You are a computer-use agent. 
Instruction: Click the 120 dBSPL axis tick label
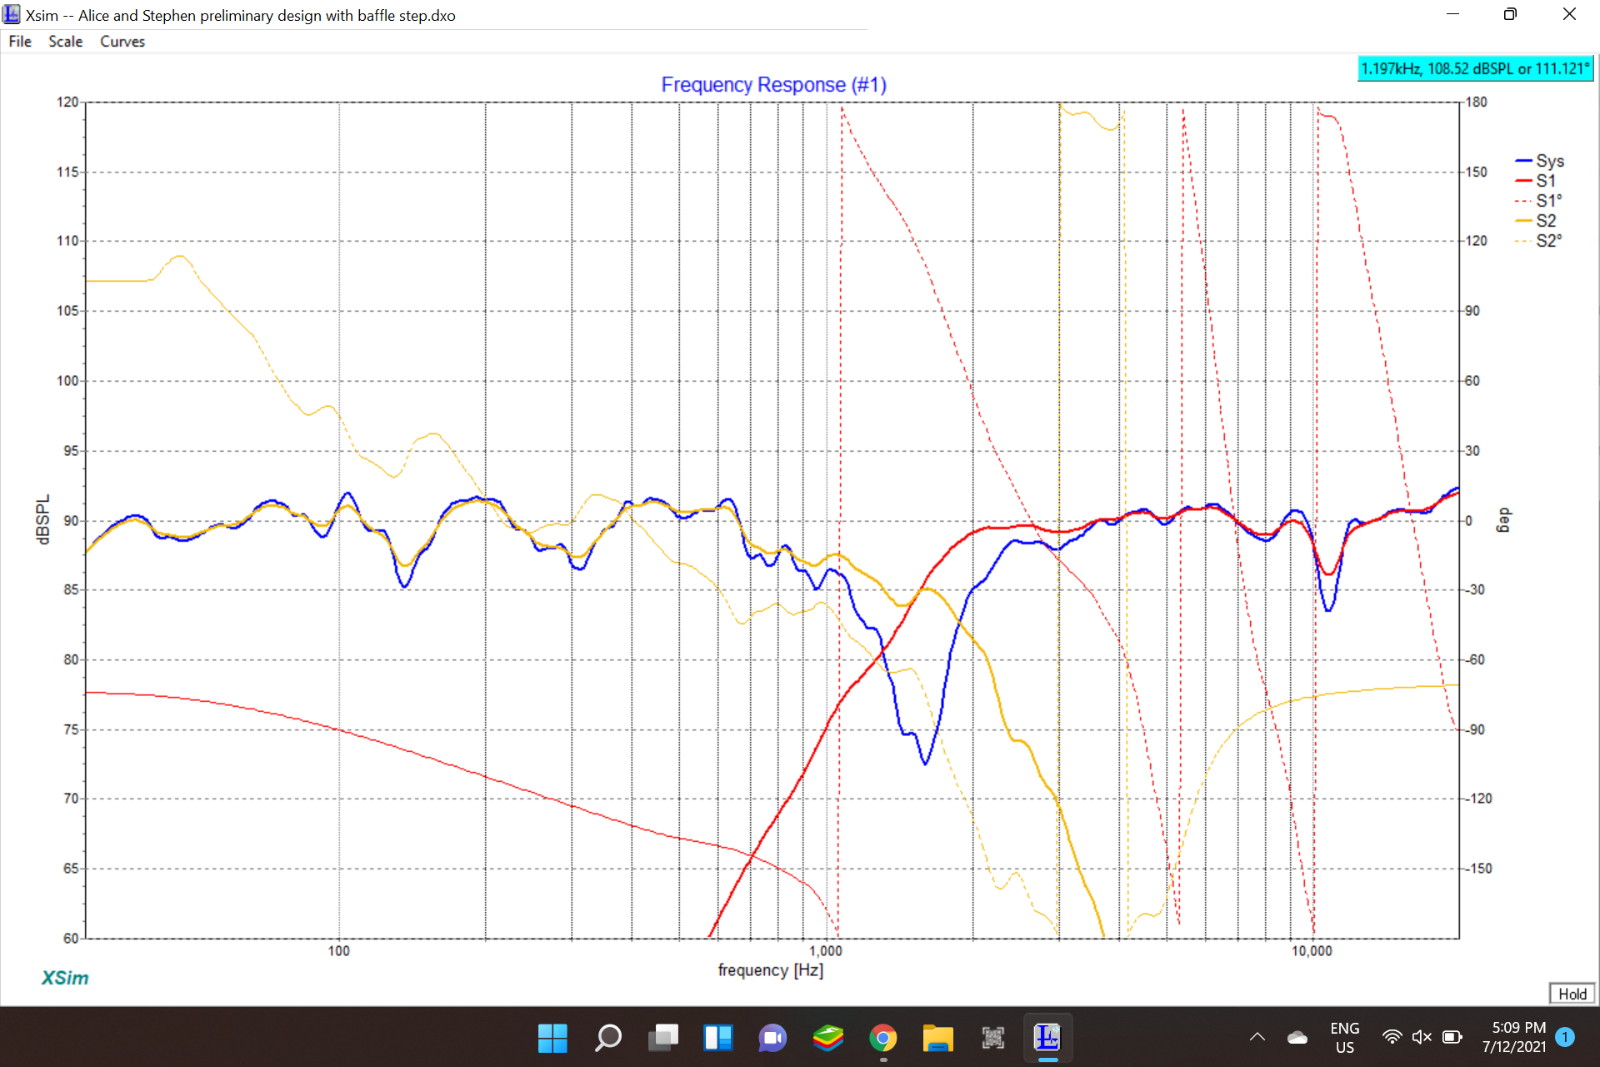(67, 102)
